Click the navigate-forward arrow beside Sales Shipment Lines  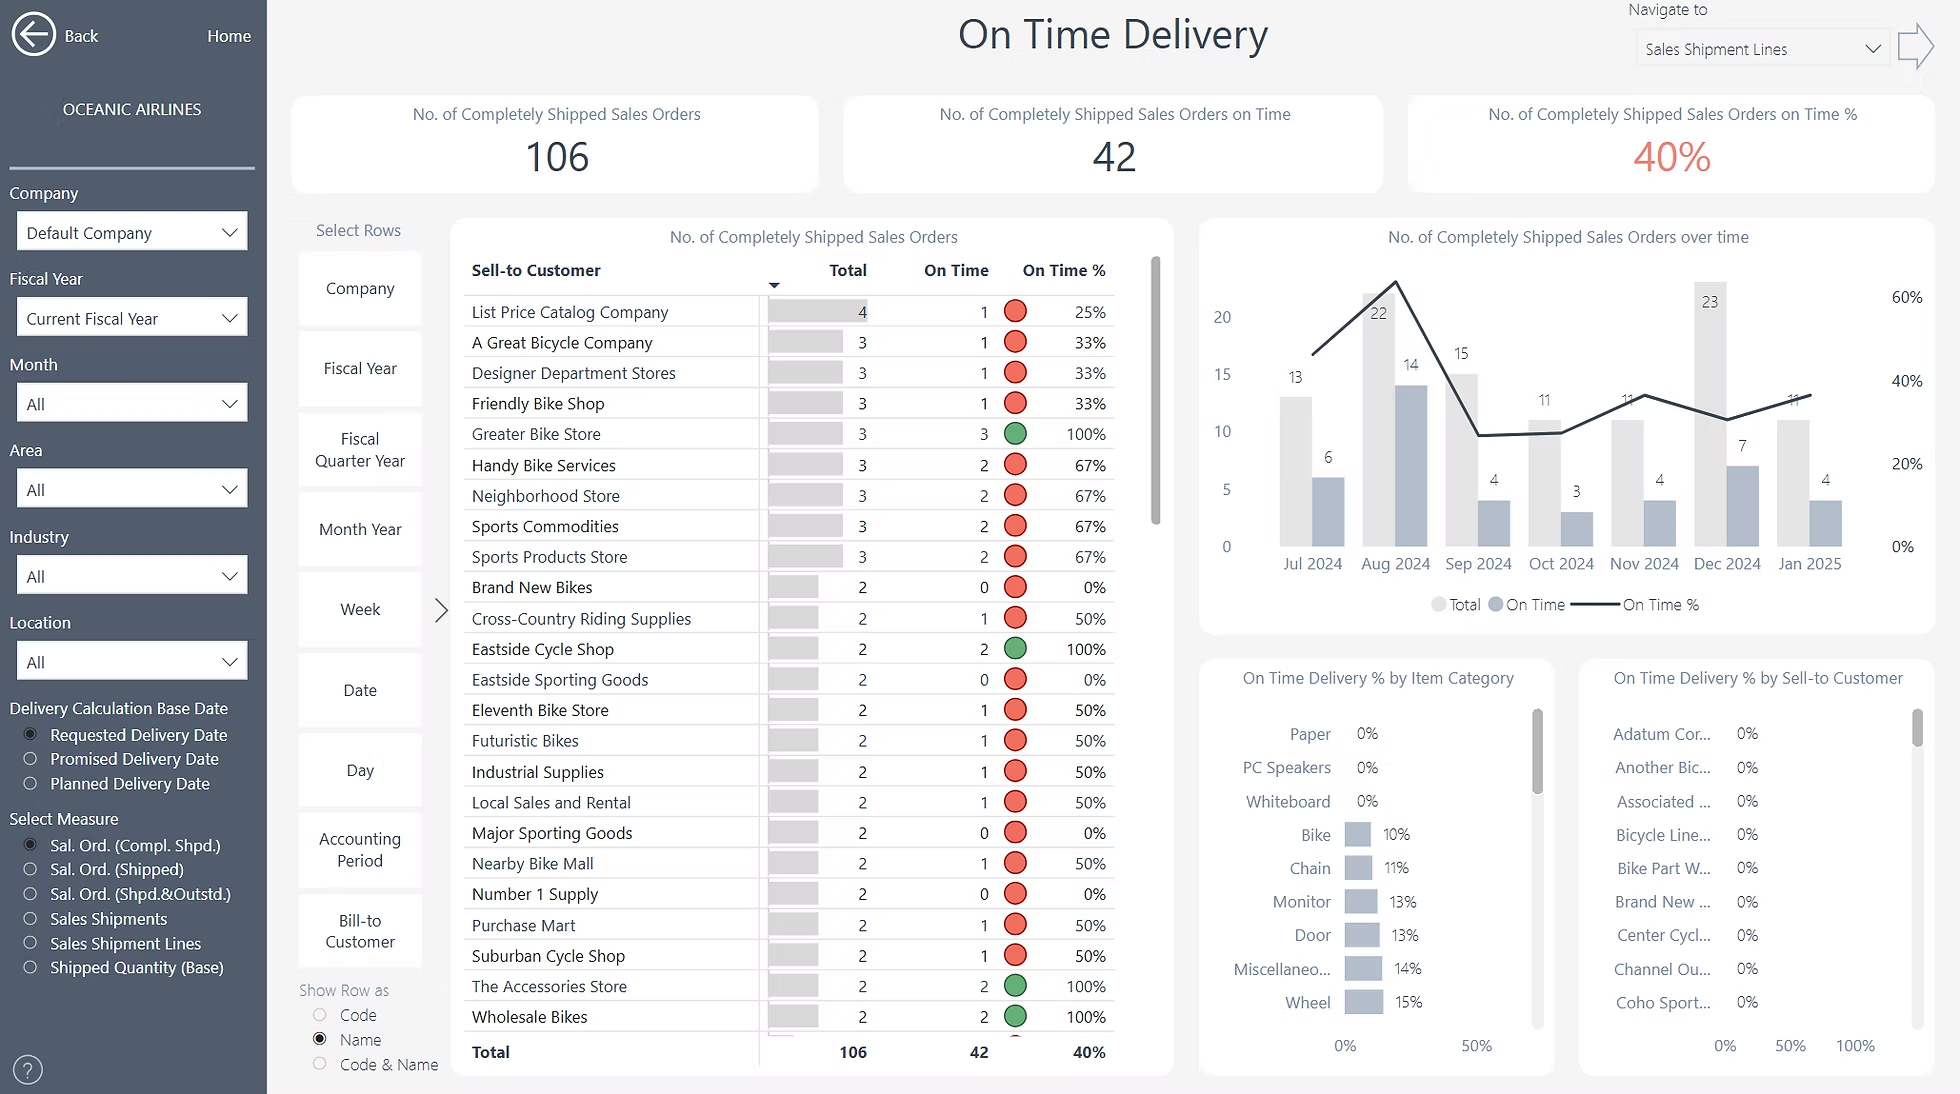pos(1916,46)
